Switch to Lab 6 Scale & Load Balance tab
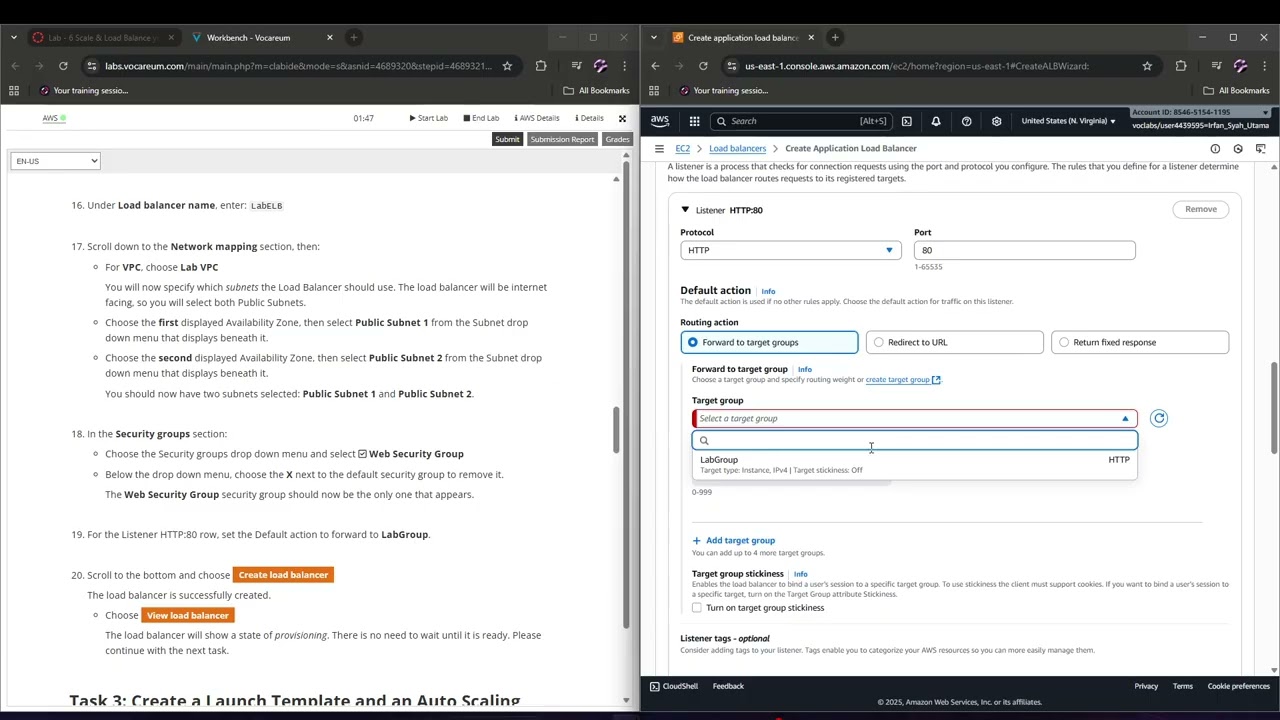The image size is (1280, 720). pos(101,37)
